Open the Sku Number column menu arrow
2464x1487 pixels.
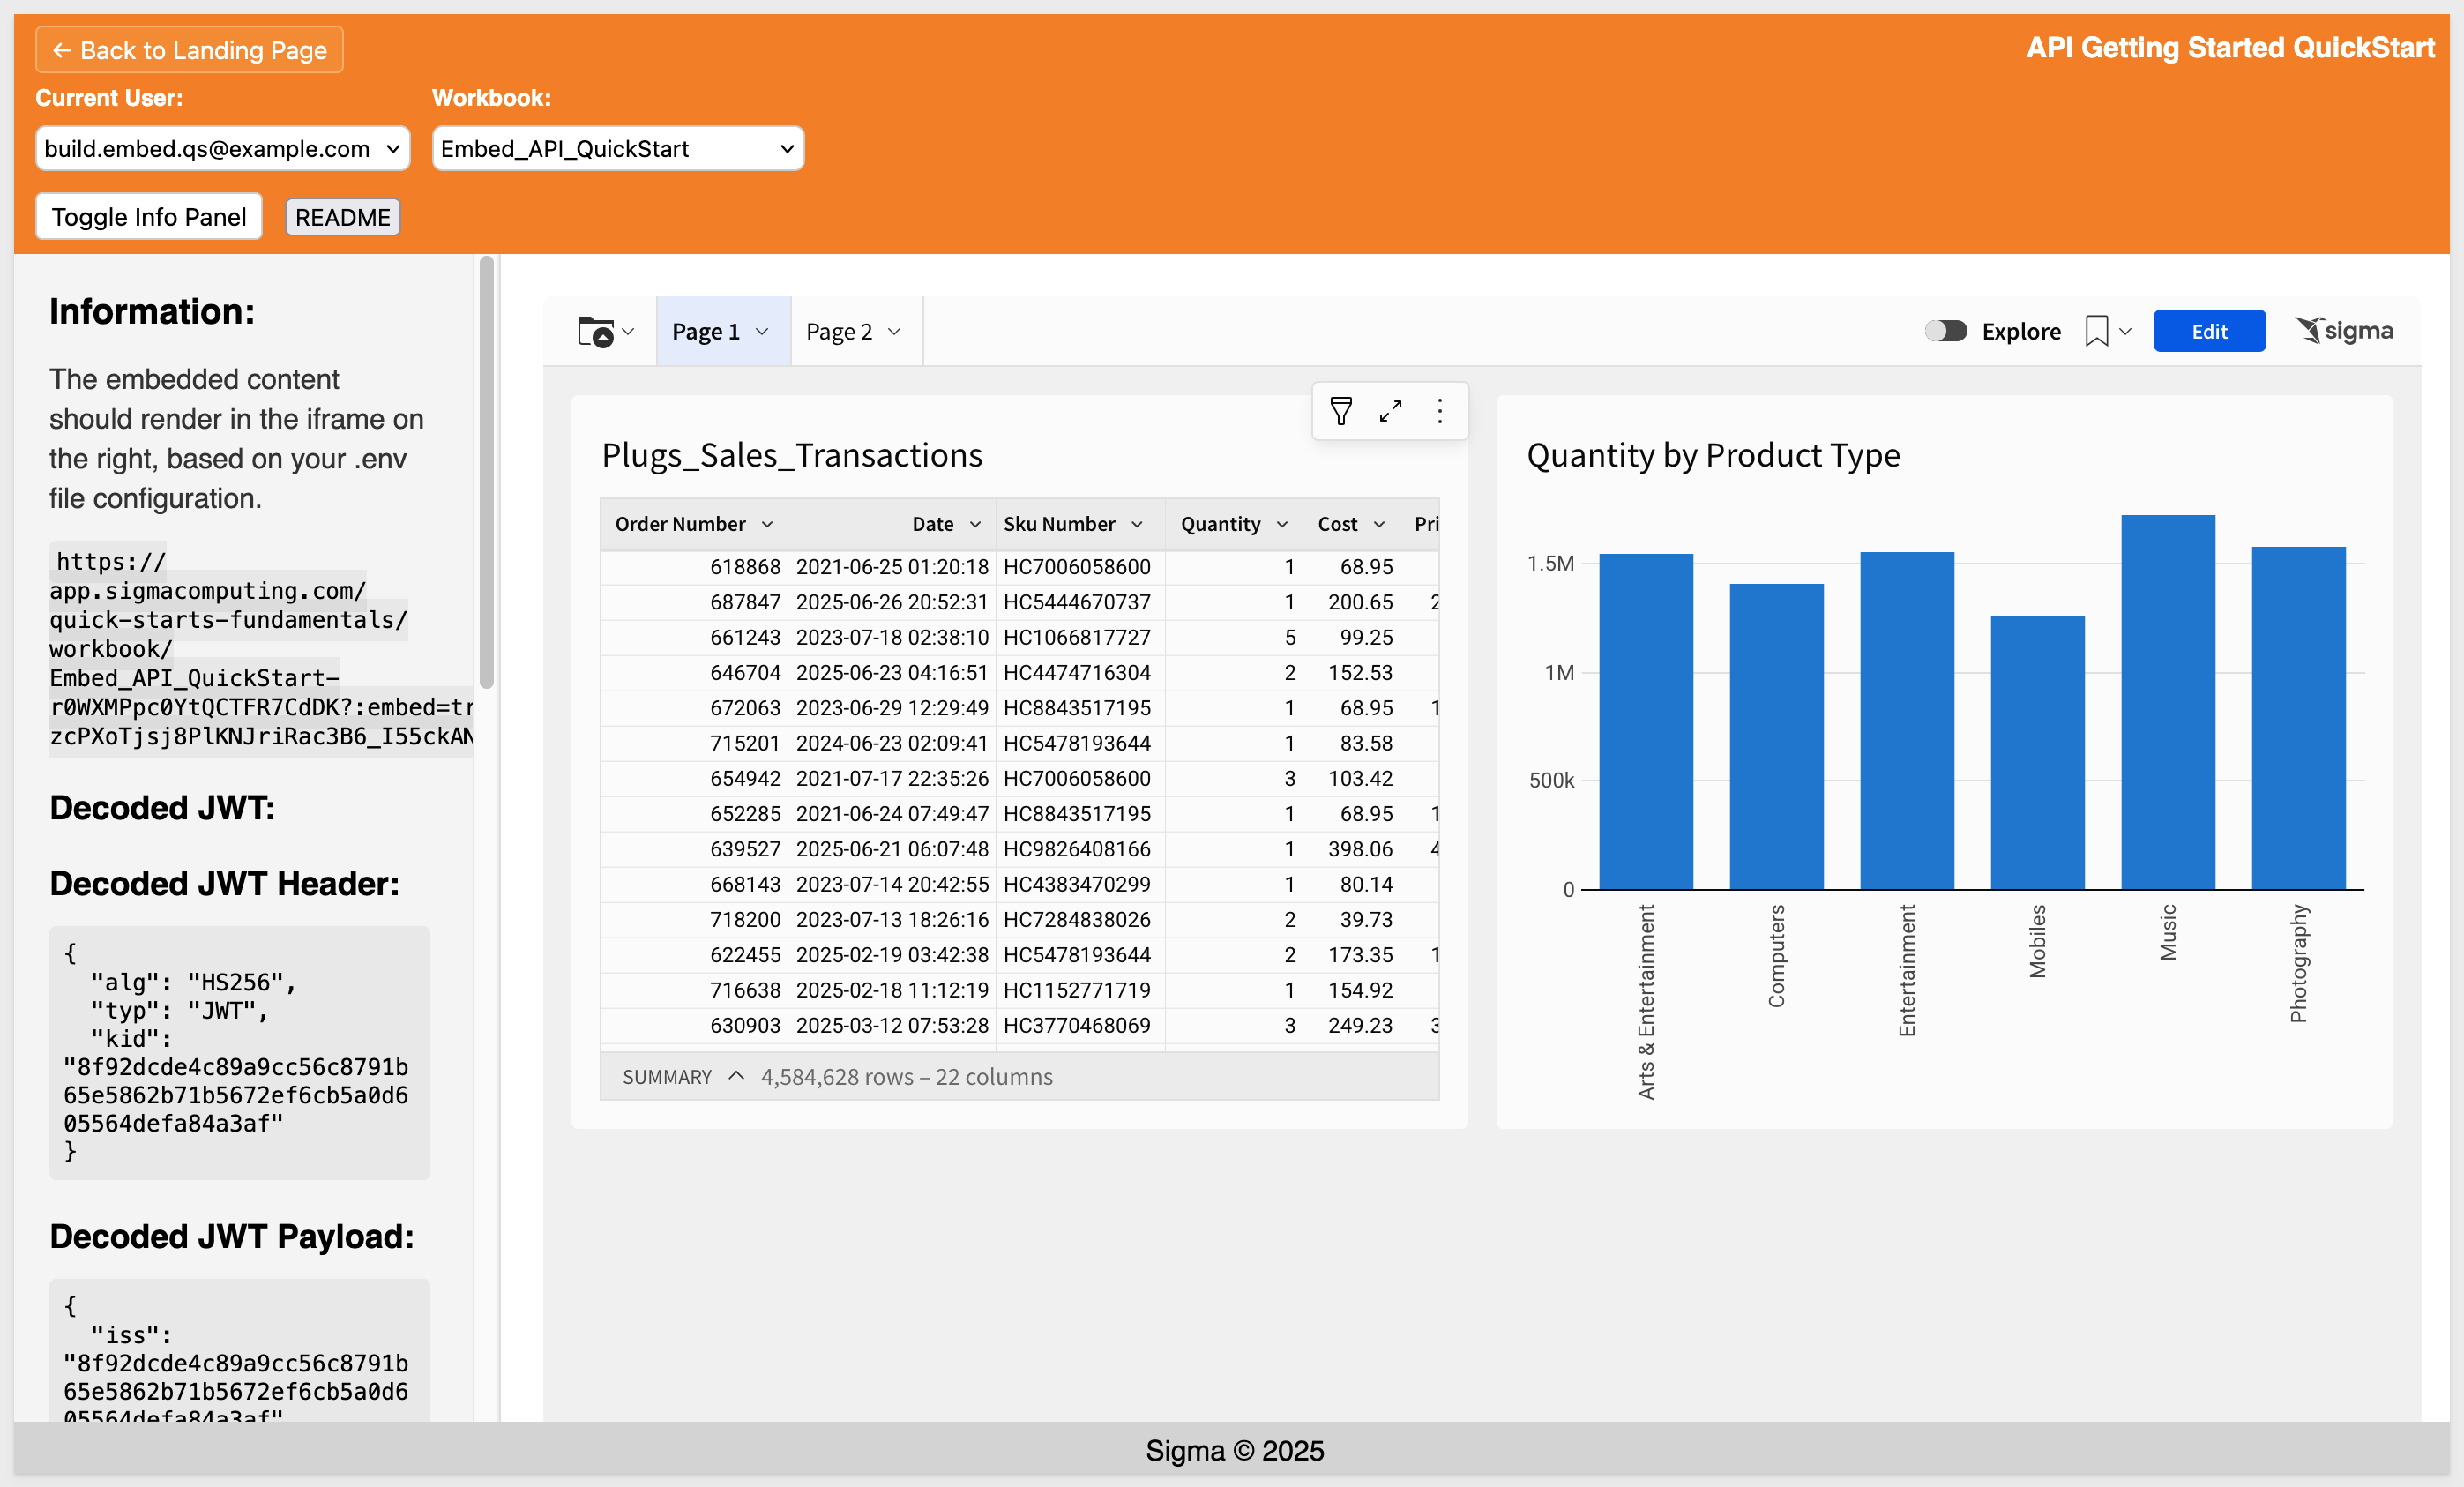point(1137,524)
